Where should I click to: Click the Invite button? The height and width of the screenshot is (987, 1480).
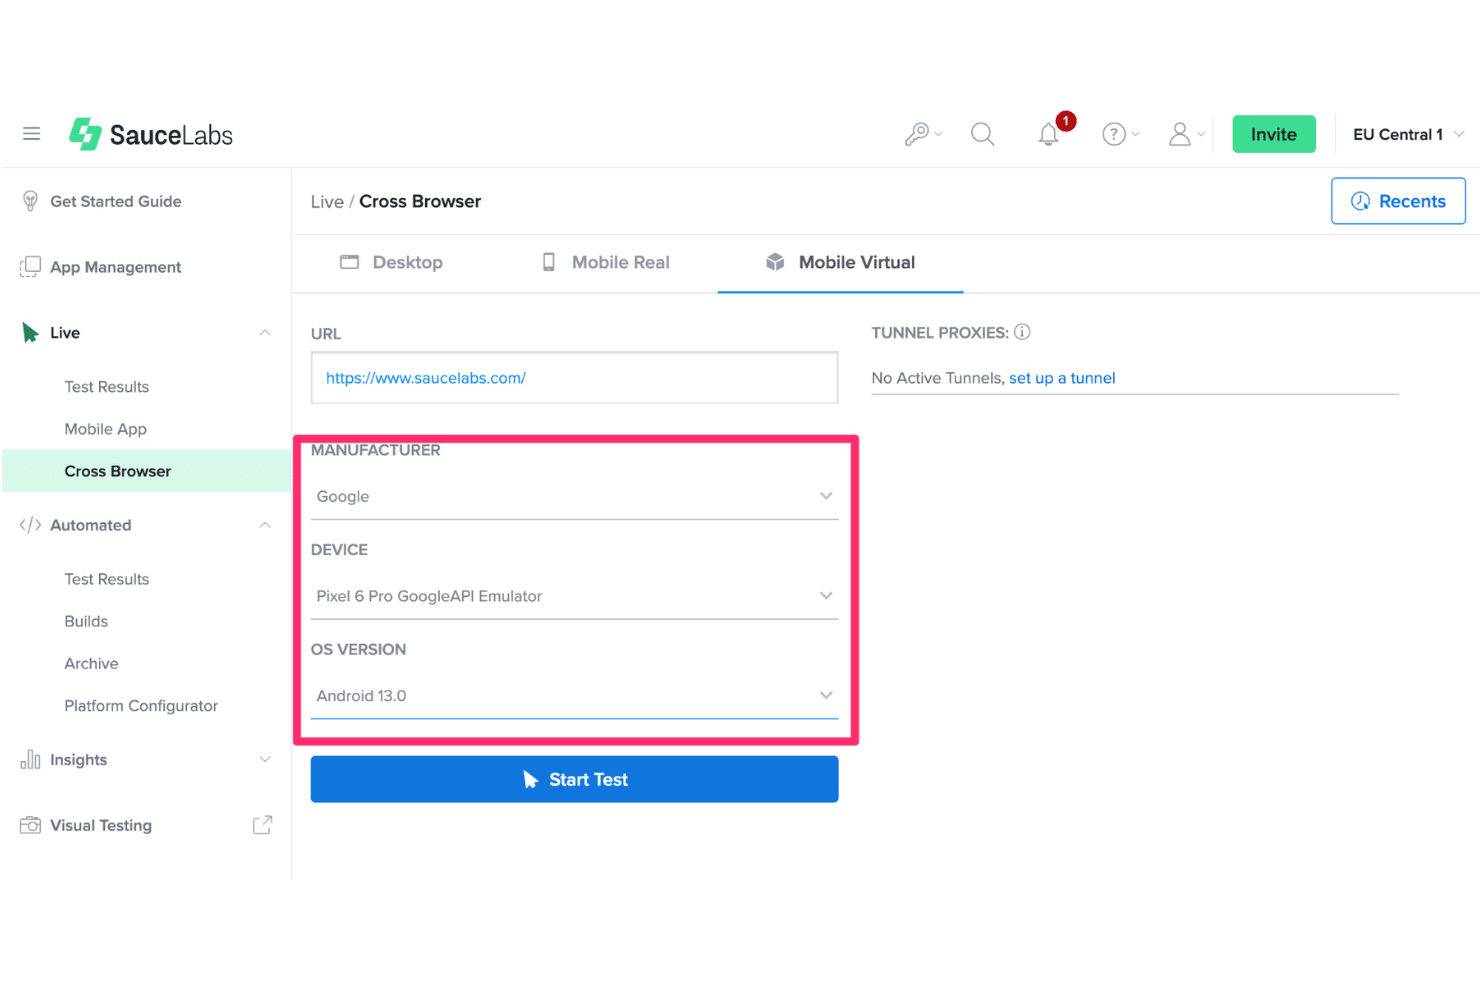pos(1274,134)
